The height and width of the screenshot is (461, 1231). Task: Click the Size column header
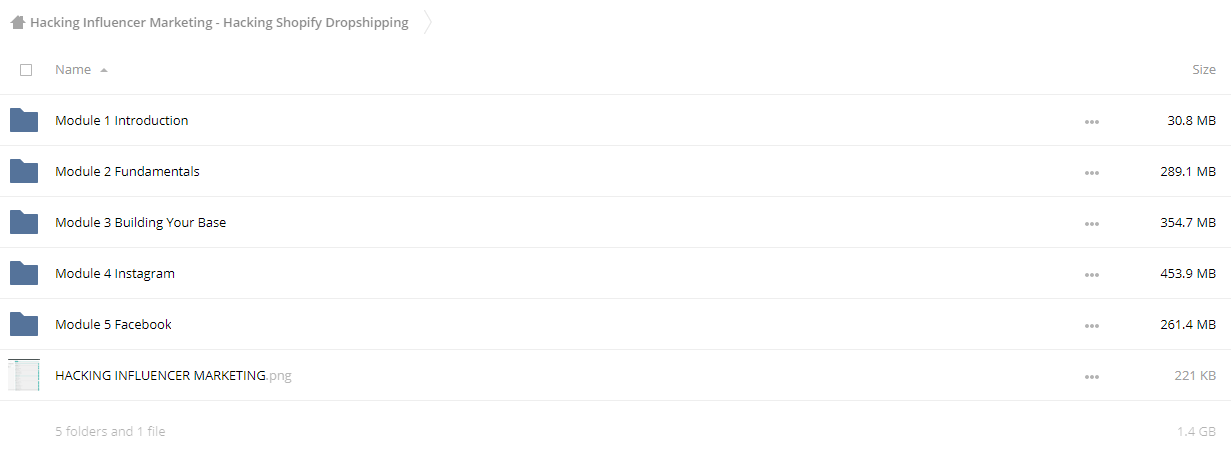[1204, 70]
